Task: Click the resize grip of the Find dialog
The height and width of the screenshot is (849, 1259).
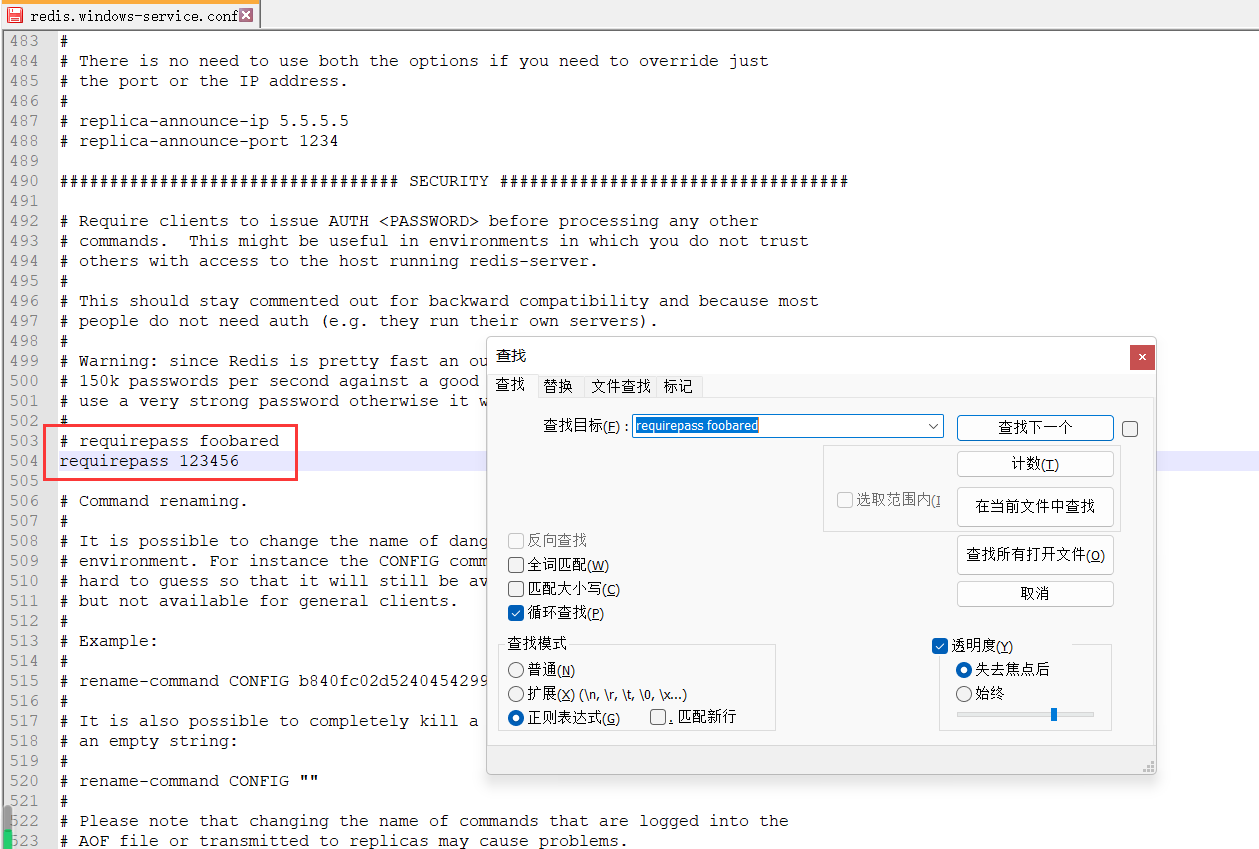Action: (x=1148, y=766)
